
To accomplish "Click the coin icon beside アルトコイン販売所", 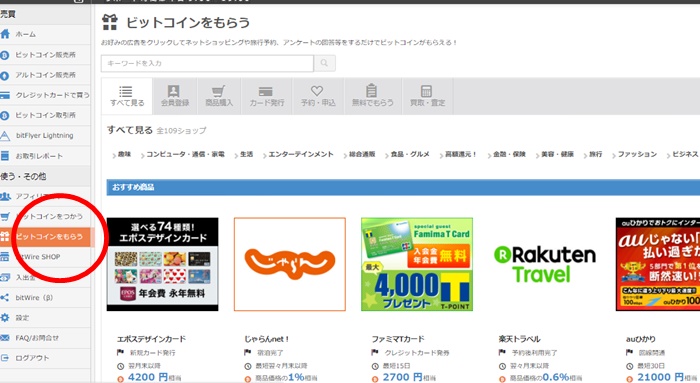I will [x=5, y=75].
